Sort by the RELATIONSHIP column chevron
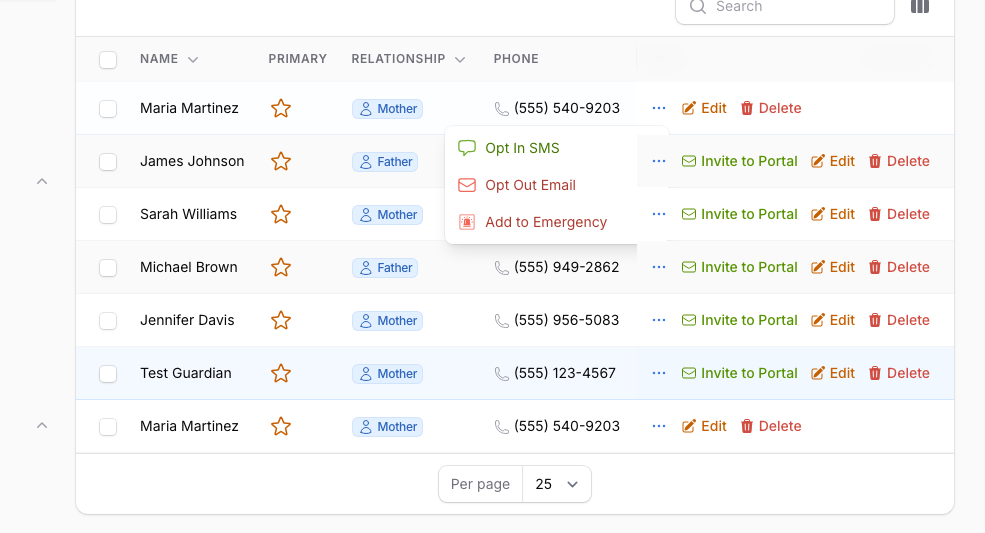This screenshot has width=985, height=533. 460,60
